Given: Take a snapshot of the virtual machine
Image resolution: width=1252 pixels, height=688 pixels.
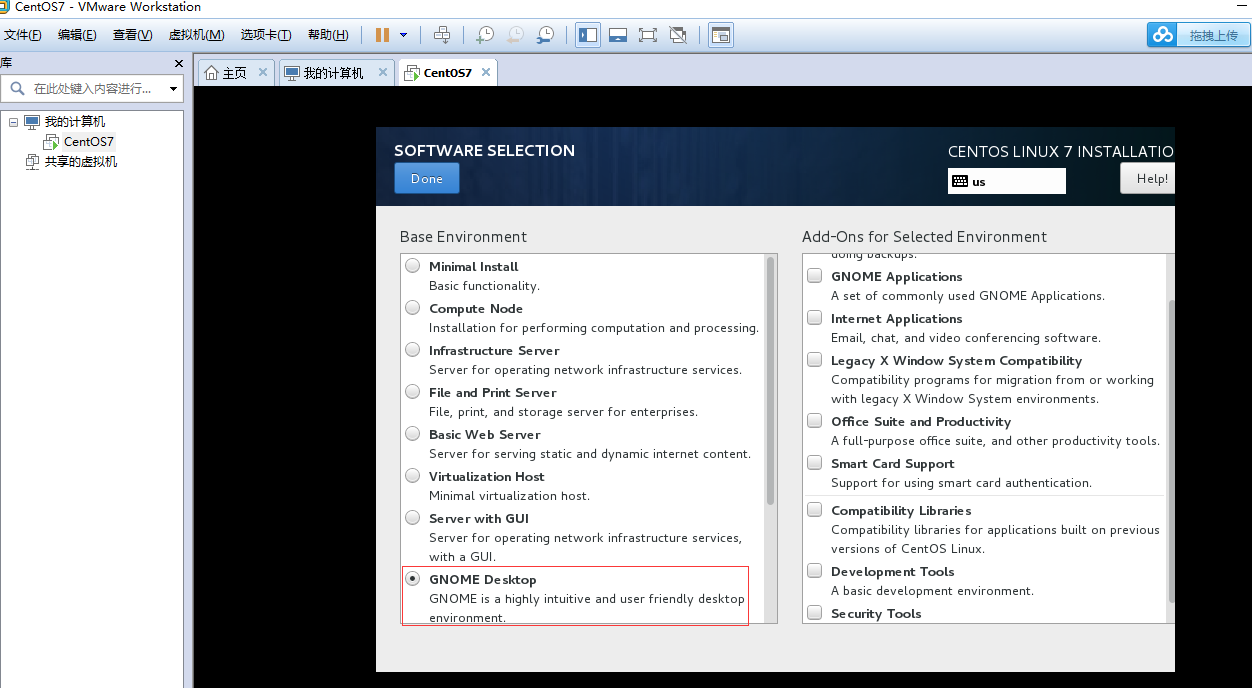Looking at the screenshot, I should (x=484, y=35).
